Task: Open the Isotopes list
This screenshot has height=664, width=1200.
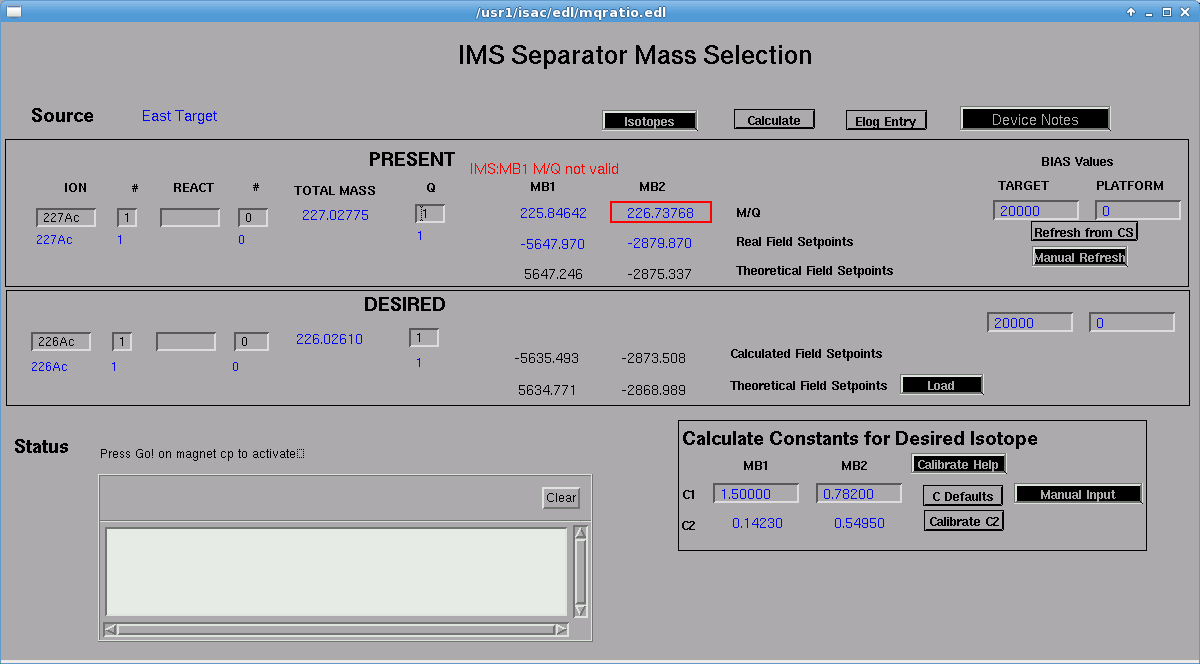Action: 649,121
